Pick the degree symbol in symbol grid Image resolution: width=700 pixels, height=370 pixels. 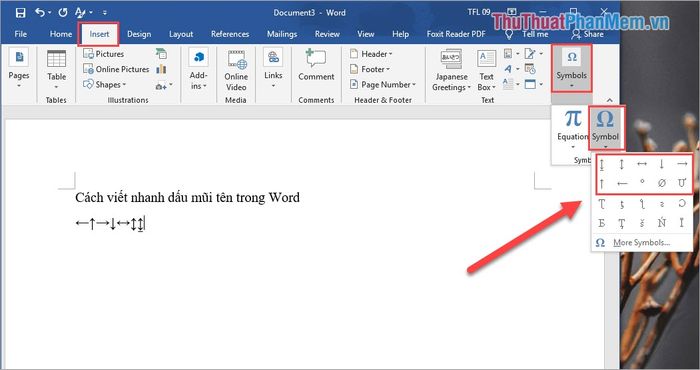click(642, 183)
